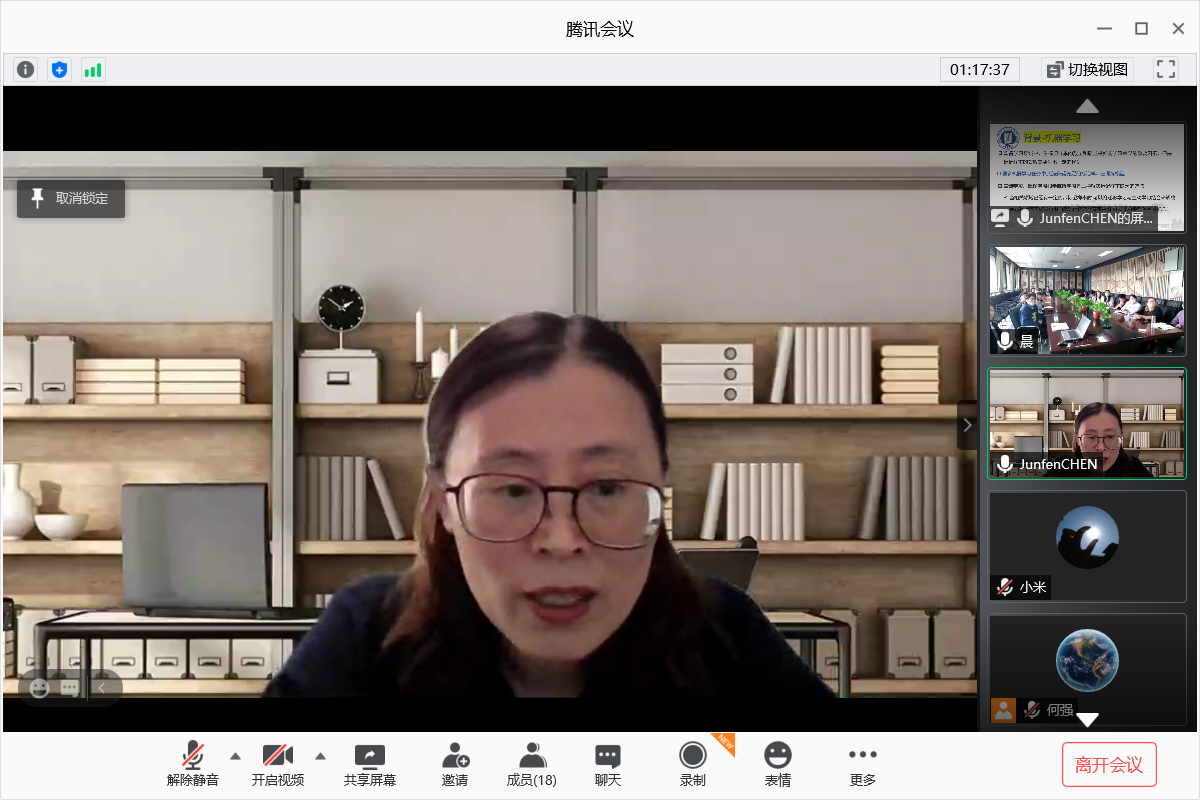This screenshot has height=800, width=1200.
Task: Turn on camera with 开启视频
Action: pos(277,765)
